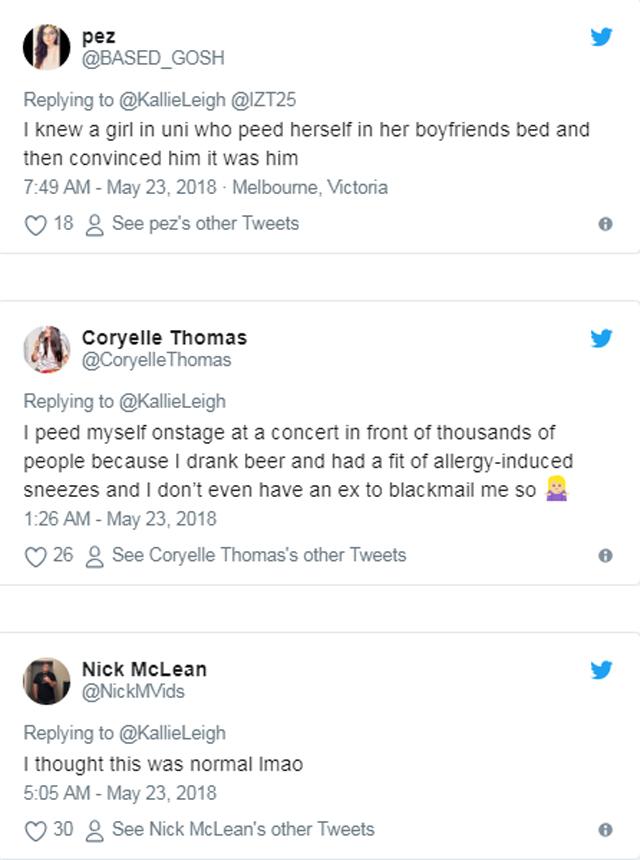Visit the @NickMVids handle
Image resolution: width=640 pixels, height=860 pixels.
click(133, 691)
